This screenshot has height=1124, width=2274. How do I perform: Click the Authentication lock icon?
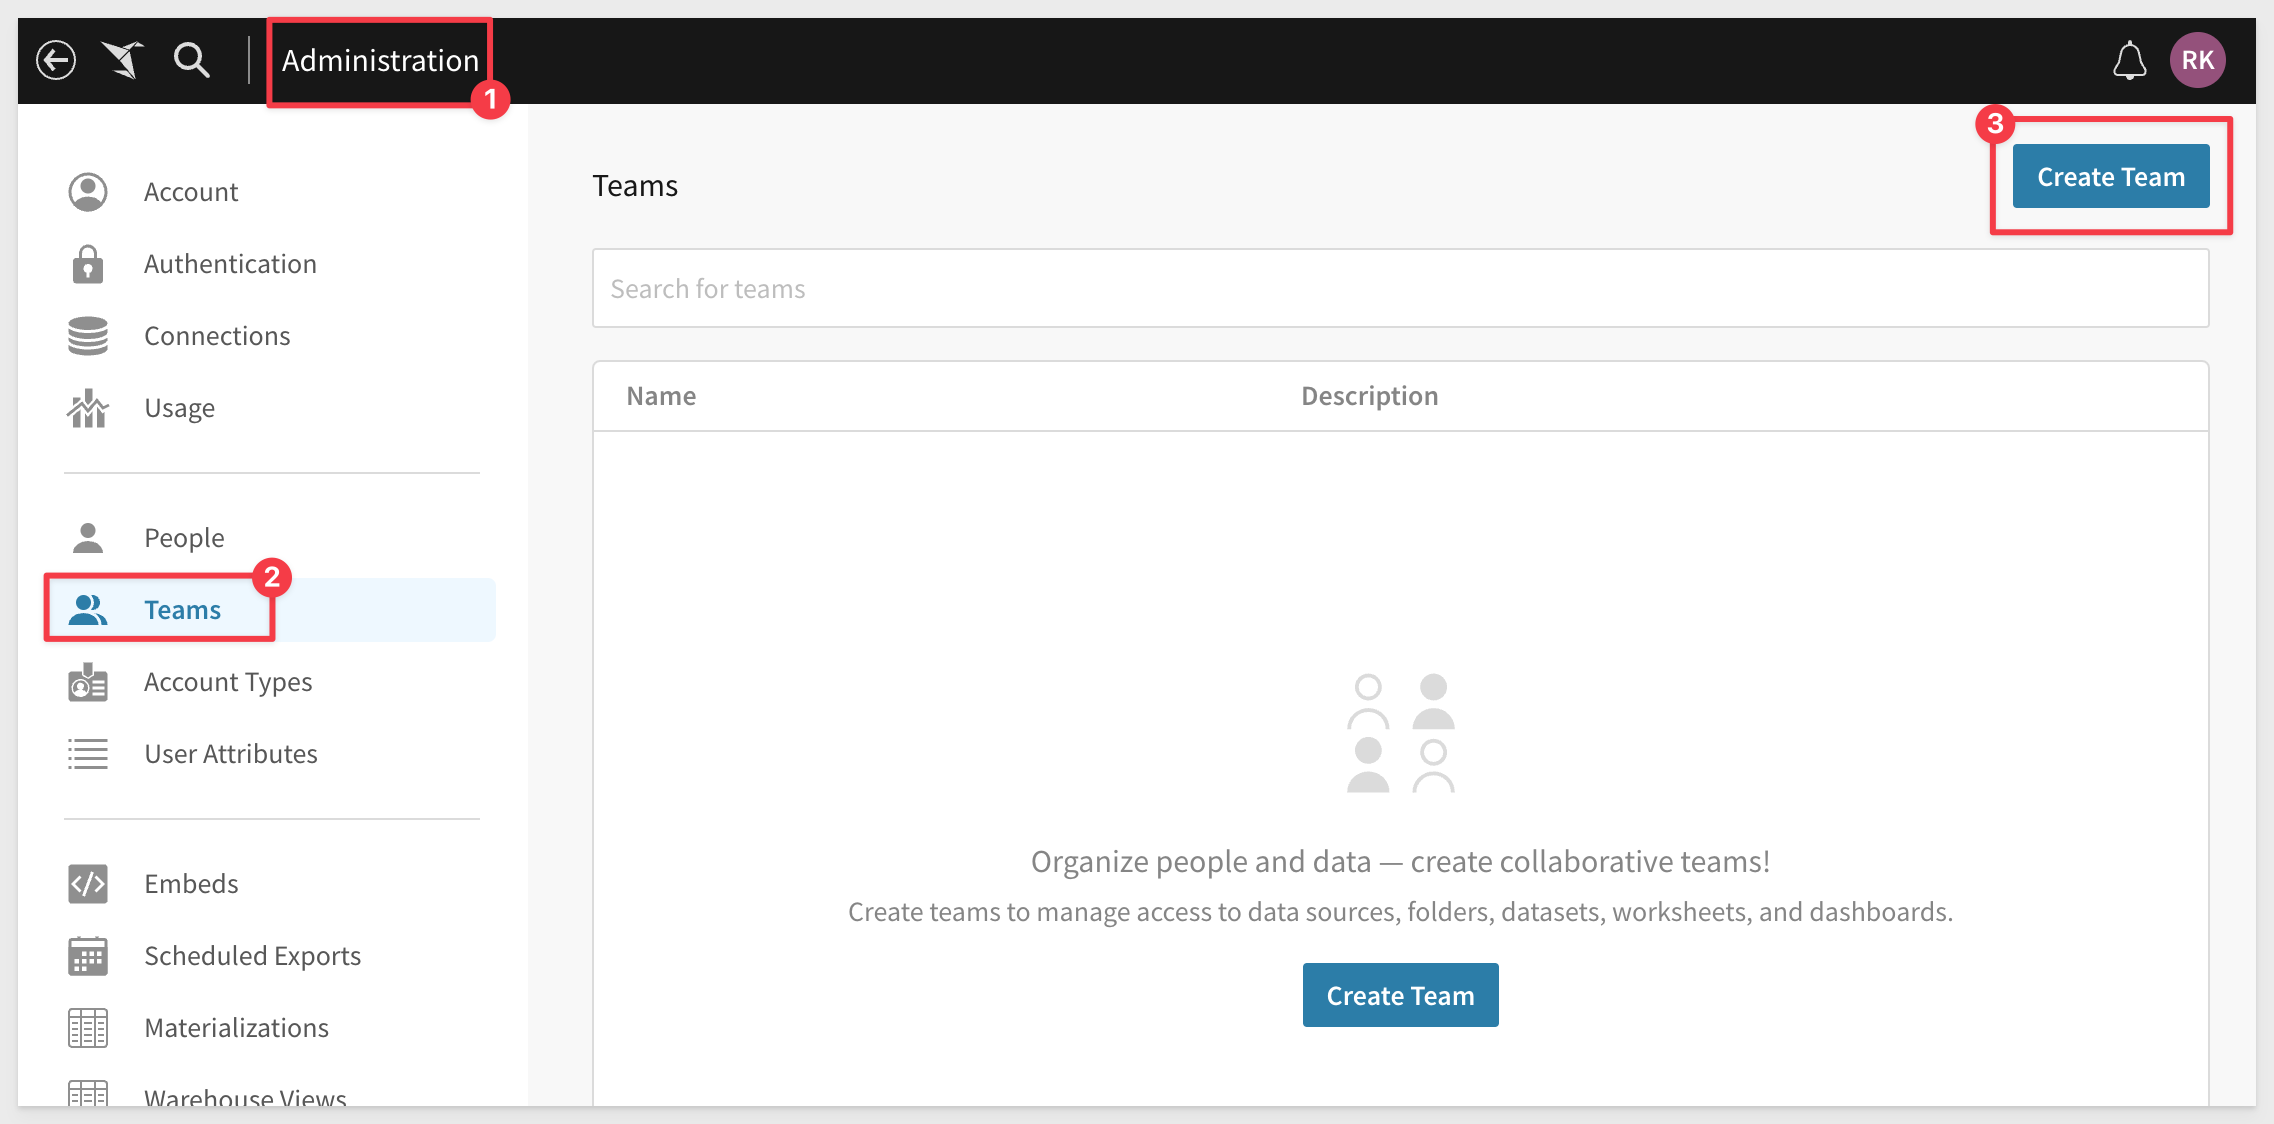[88, 264]
